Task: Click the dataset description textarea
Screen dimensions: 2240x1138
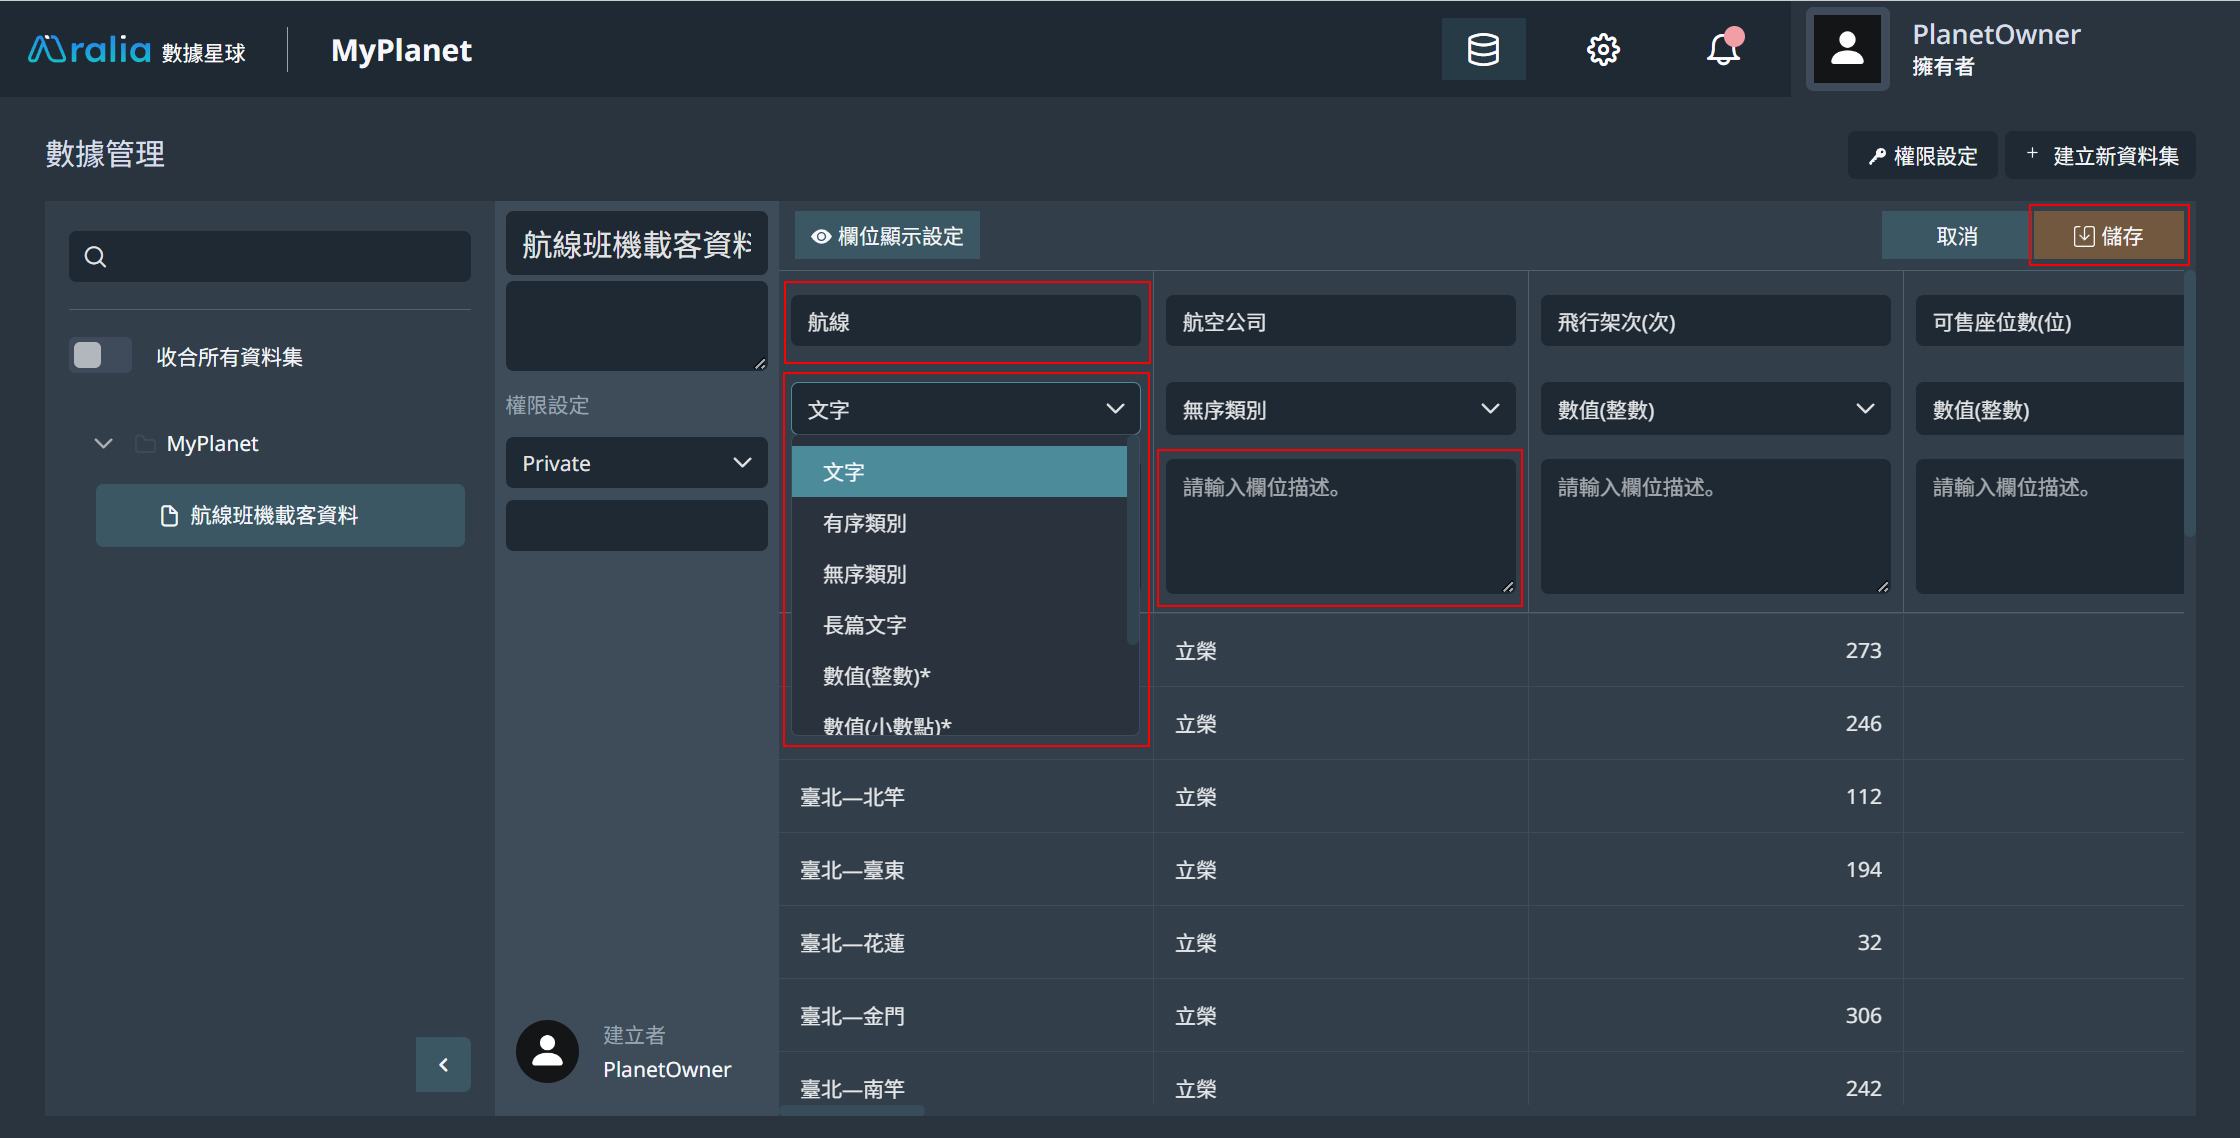Action: click(x=636, y=326)
